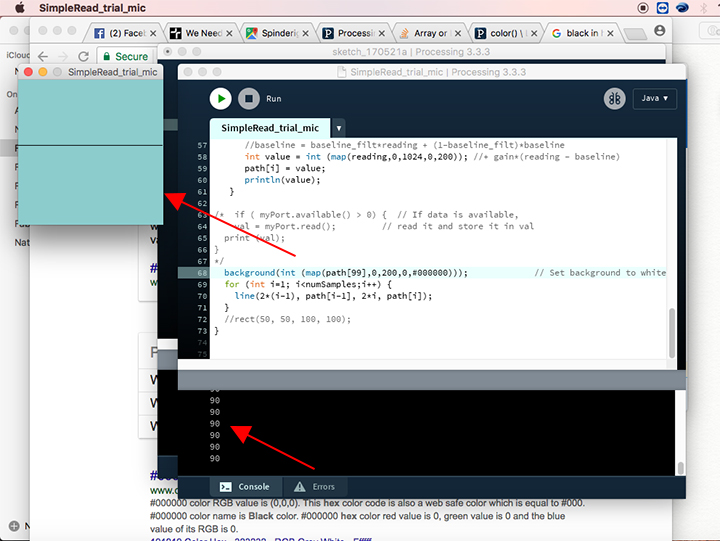Click the sketch output canvas window
Viewport: 720px width, 541px height.
[90, 152]
